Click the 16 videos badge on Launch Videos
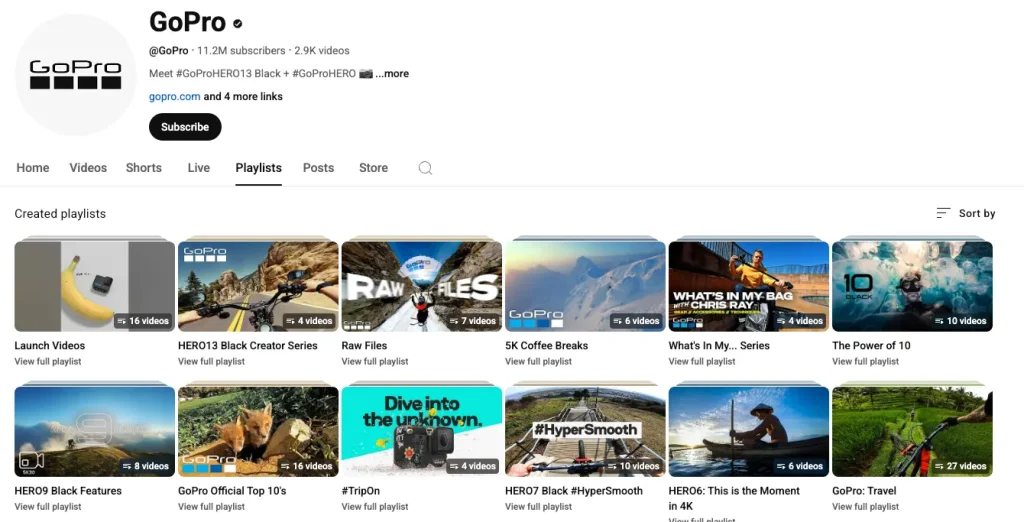 click(x=143, y=321)
